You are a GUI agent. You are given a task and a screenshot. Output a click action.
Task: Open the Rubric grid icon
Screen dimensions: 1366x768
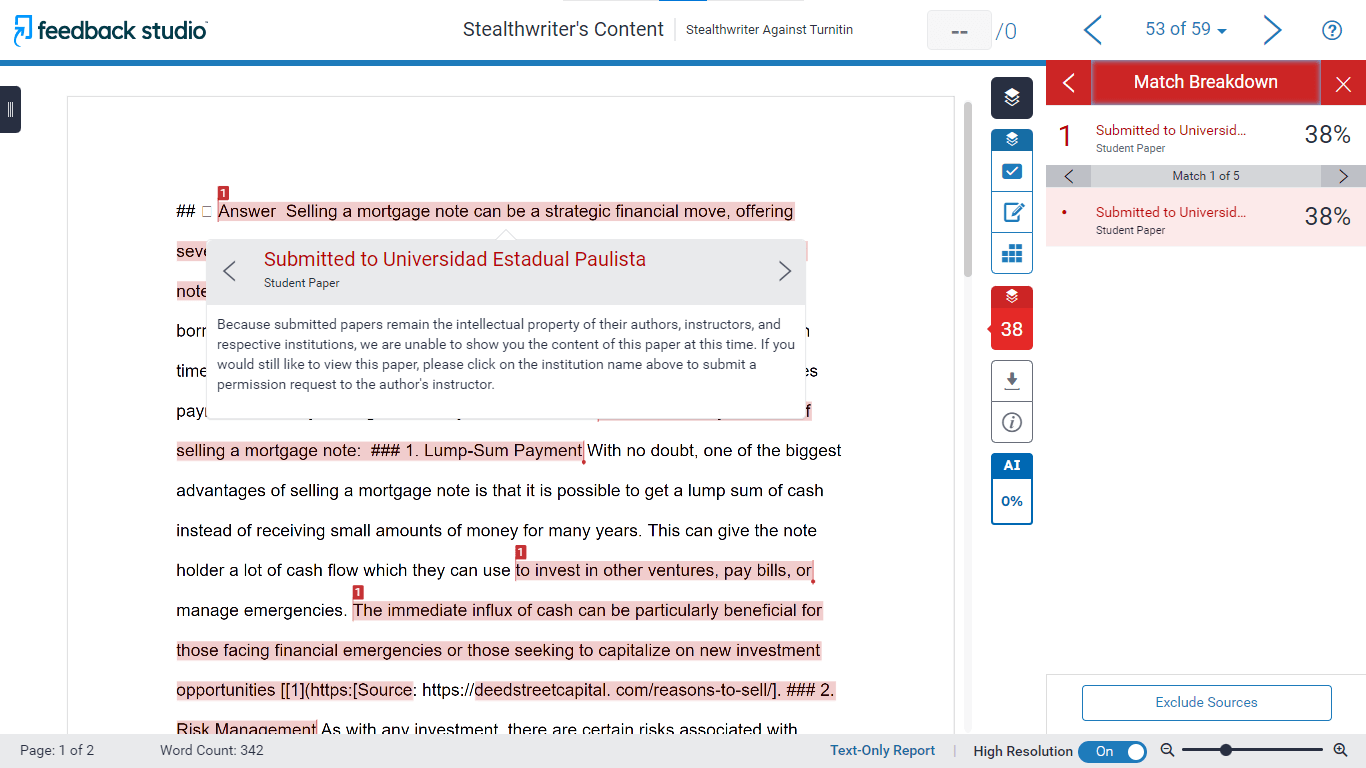point(1011,253)
